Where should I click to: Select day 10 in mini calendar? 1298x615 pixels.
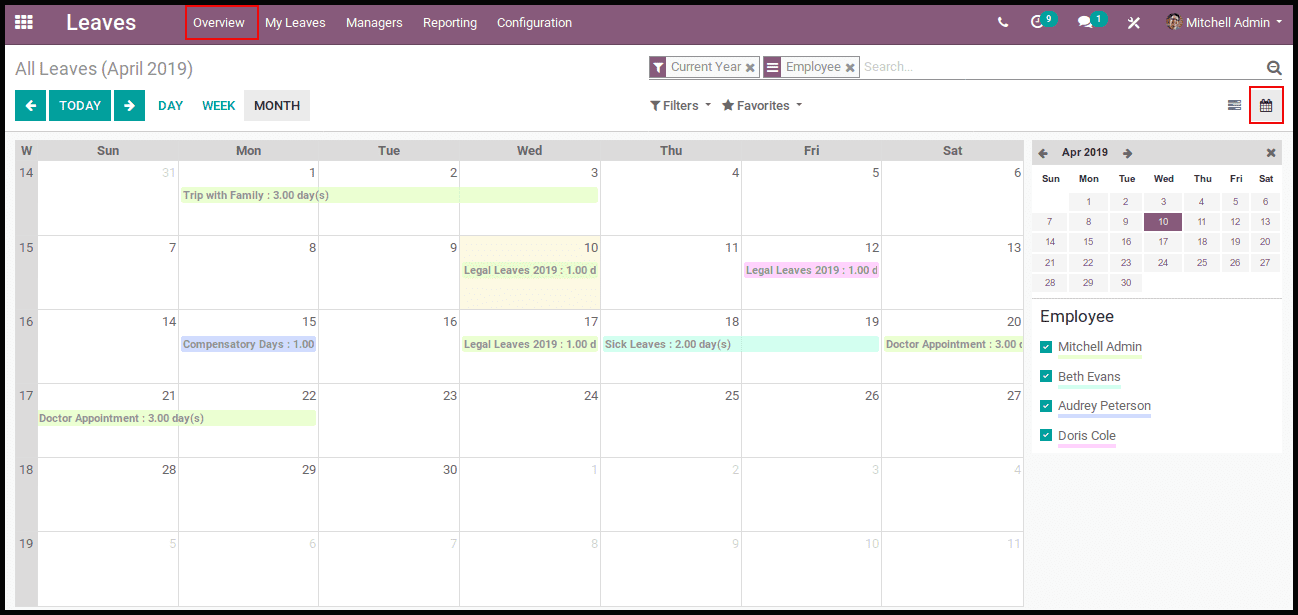click(x=1163, y=222)
